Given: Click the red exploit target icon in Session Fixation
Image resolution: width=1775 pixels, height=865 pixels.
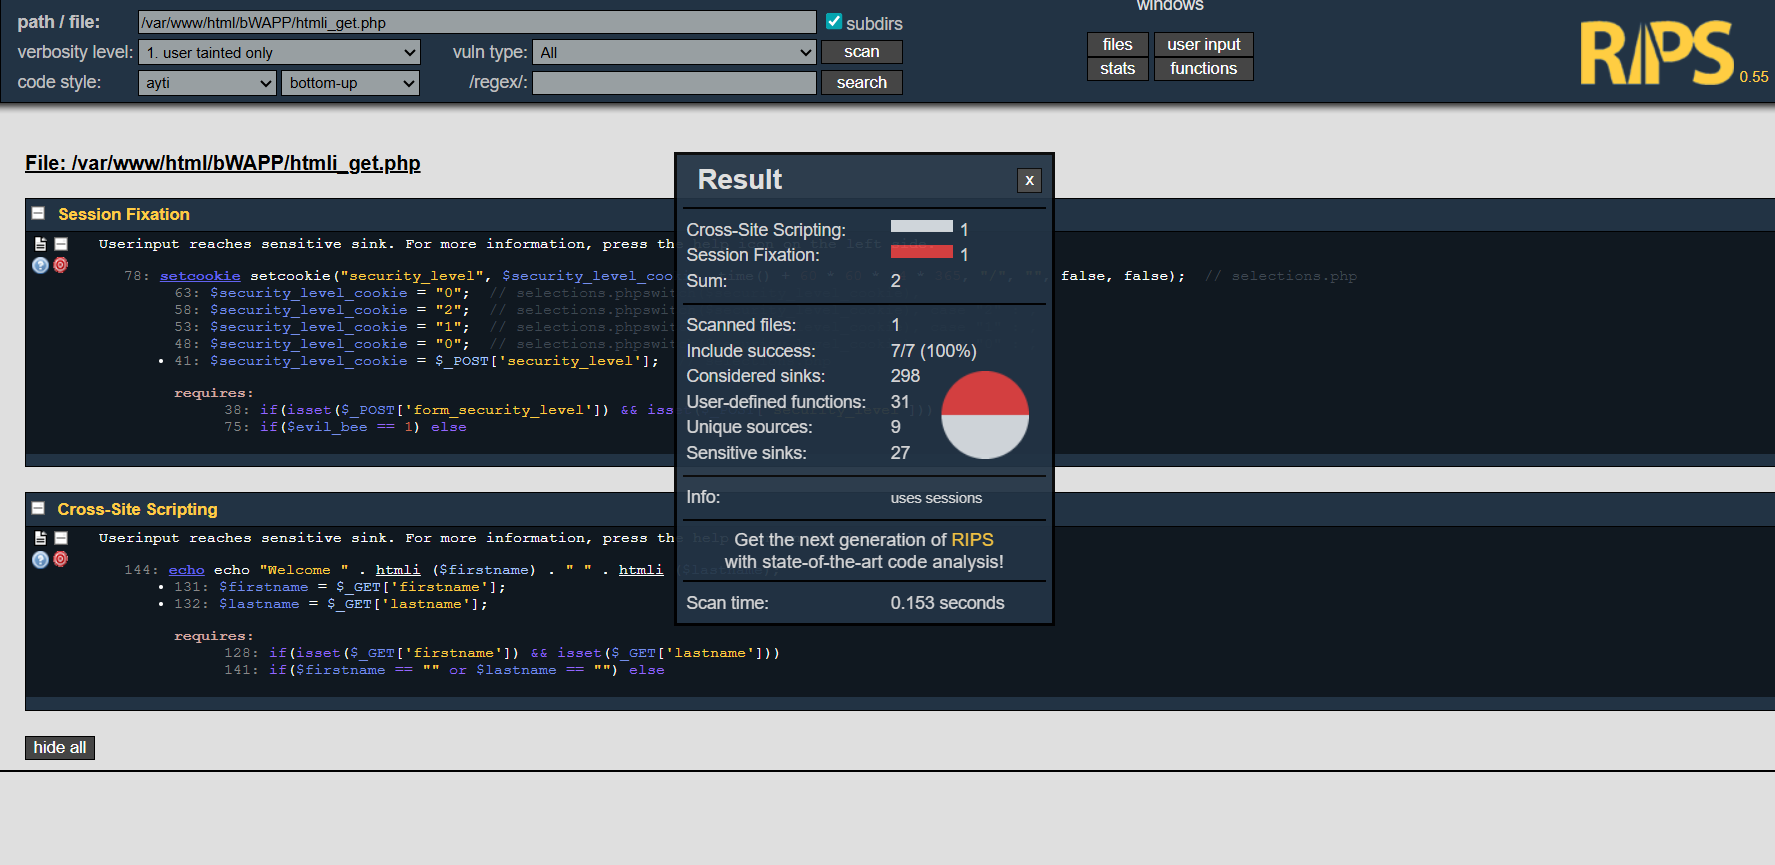Looking at the screenshot, I should click(61, 265).
